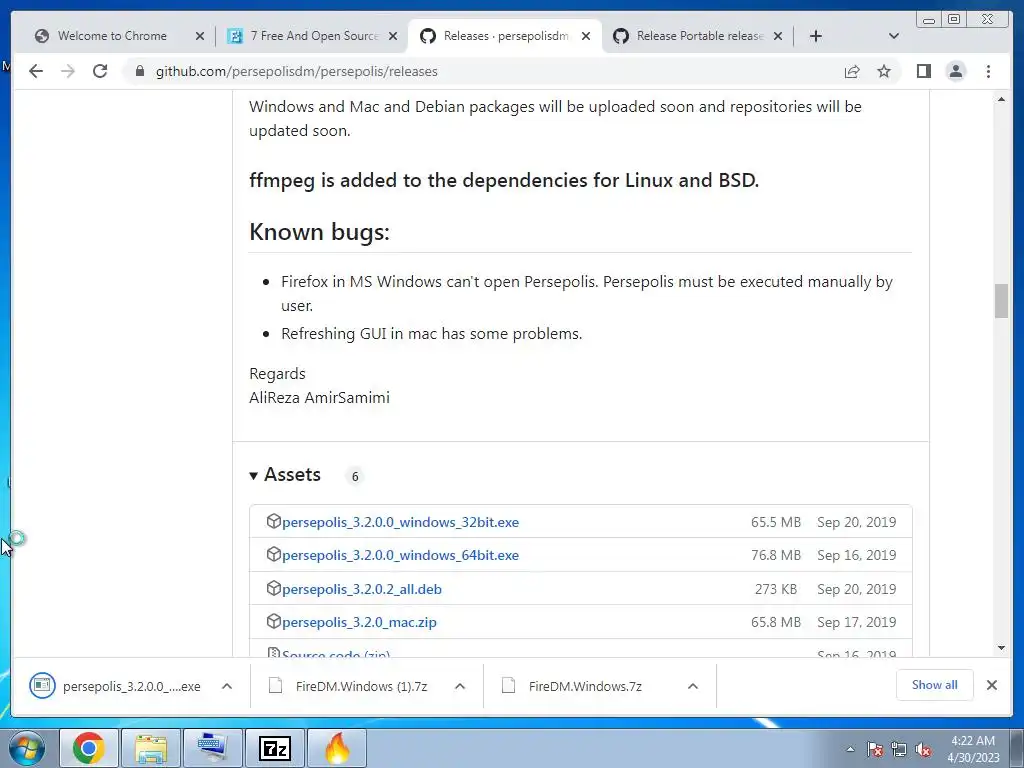This screenshot has width=1024, height=768.
Task: Switch to Welcome to Chrome tab
Action: 112,36
